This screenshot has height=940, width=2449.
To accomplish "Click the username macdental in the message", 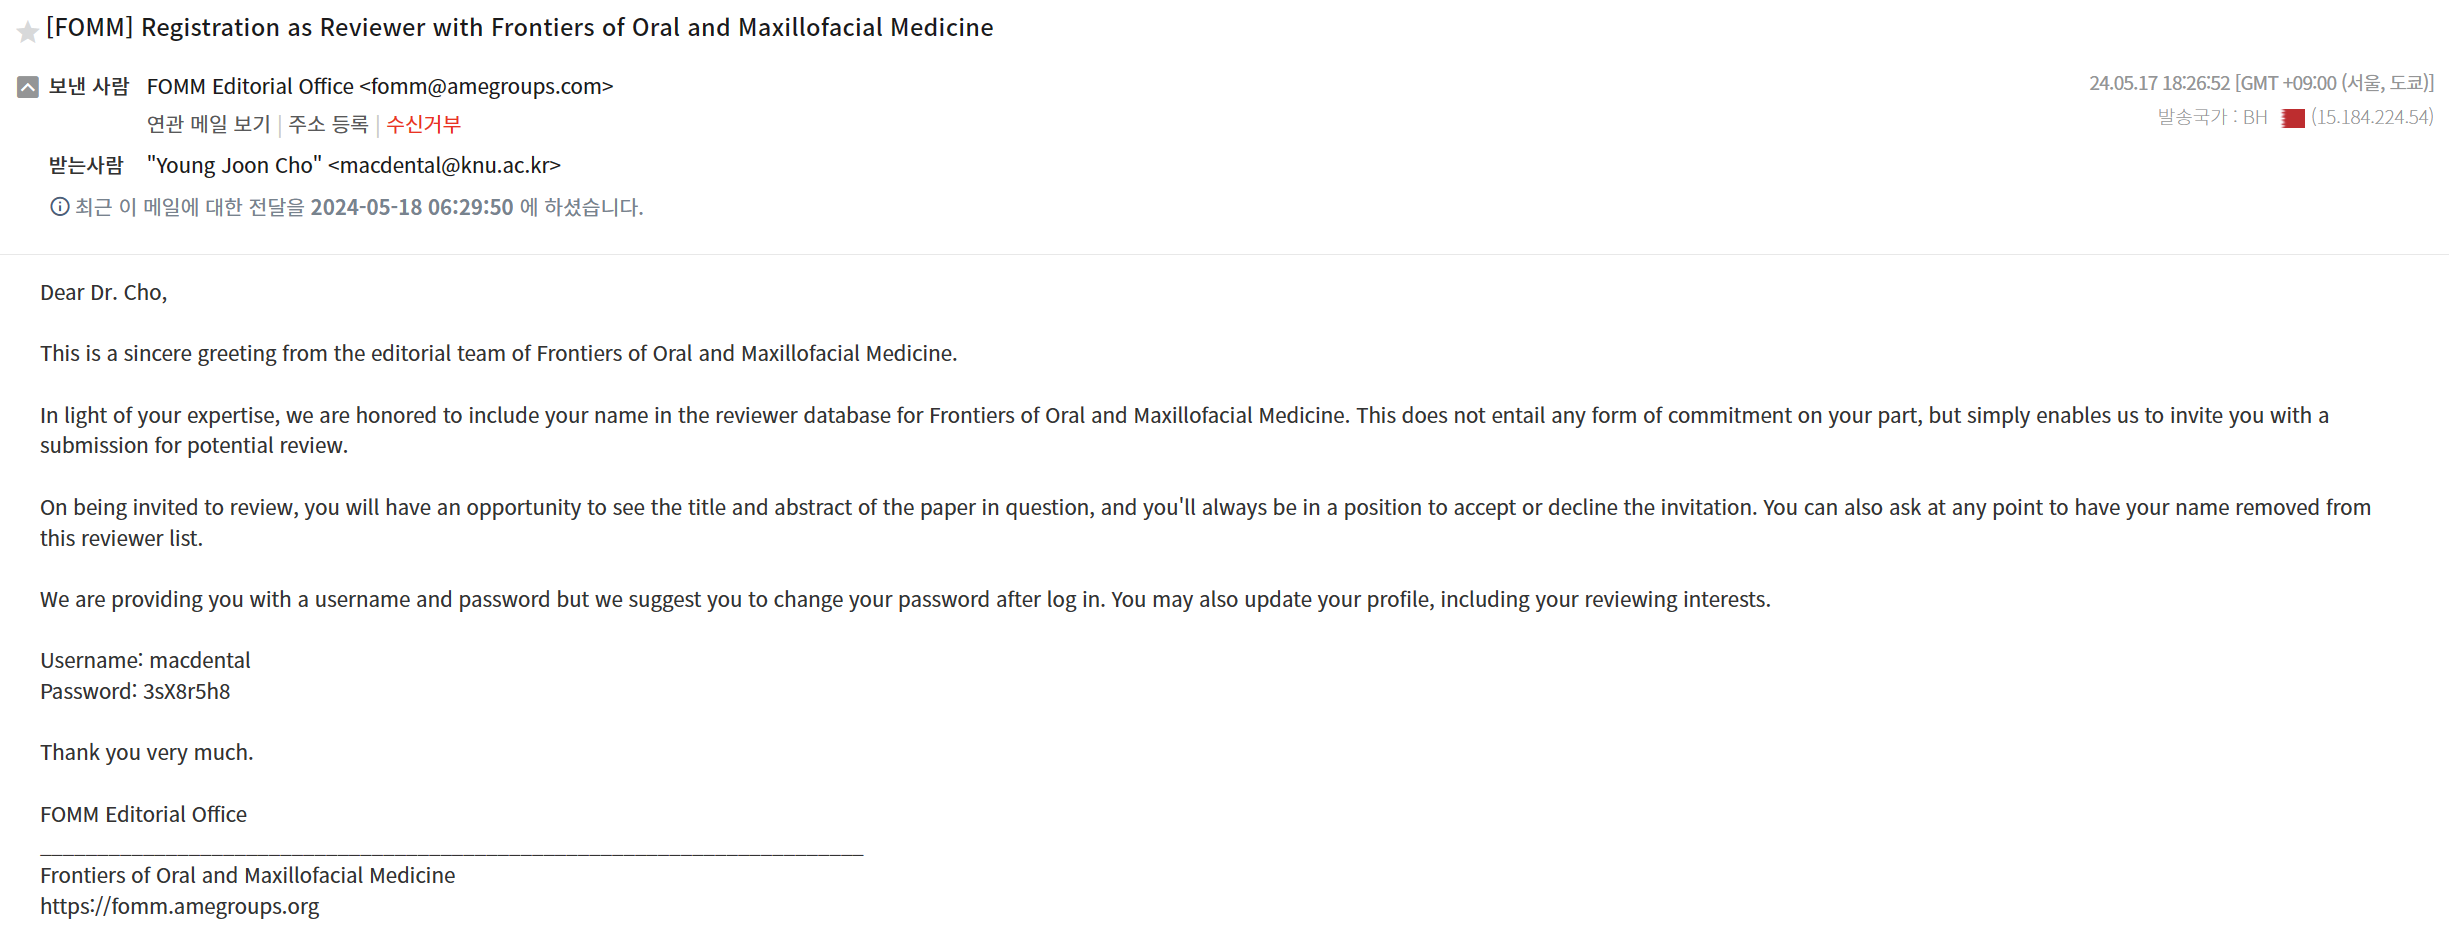I will tap(200, 660).
